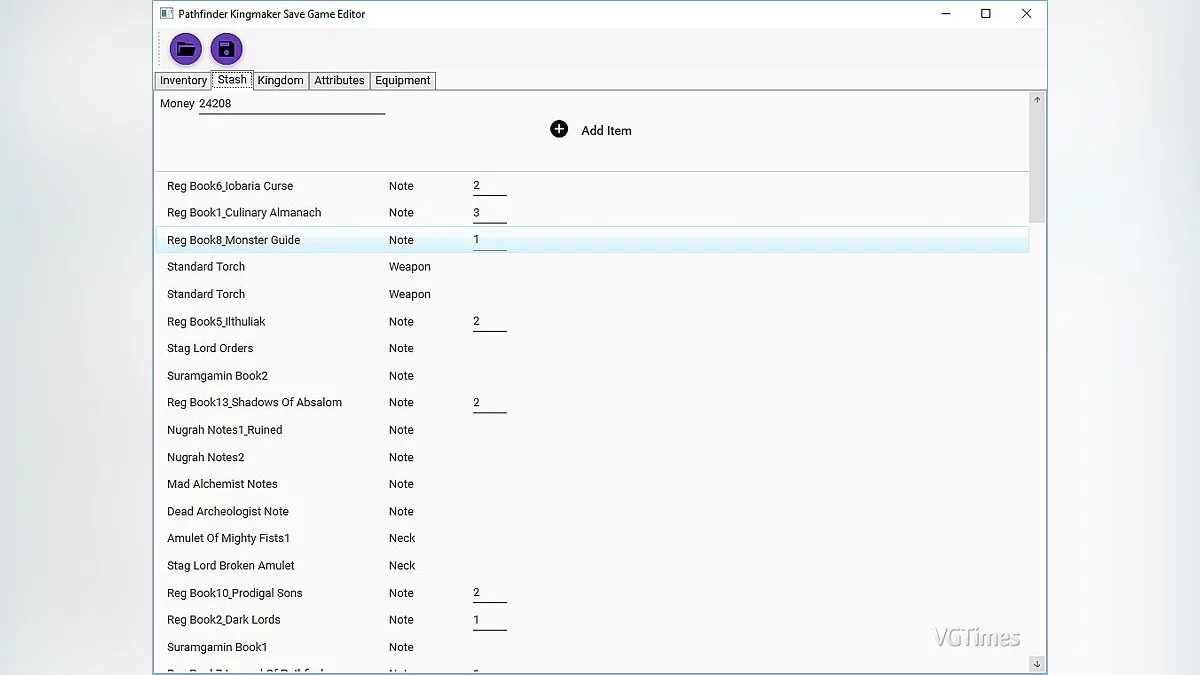
Task: Click the Add Item button label
Action: (606, 131)
